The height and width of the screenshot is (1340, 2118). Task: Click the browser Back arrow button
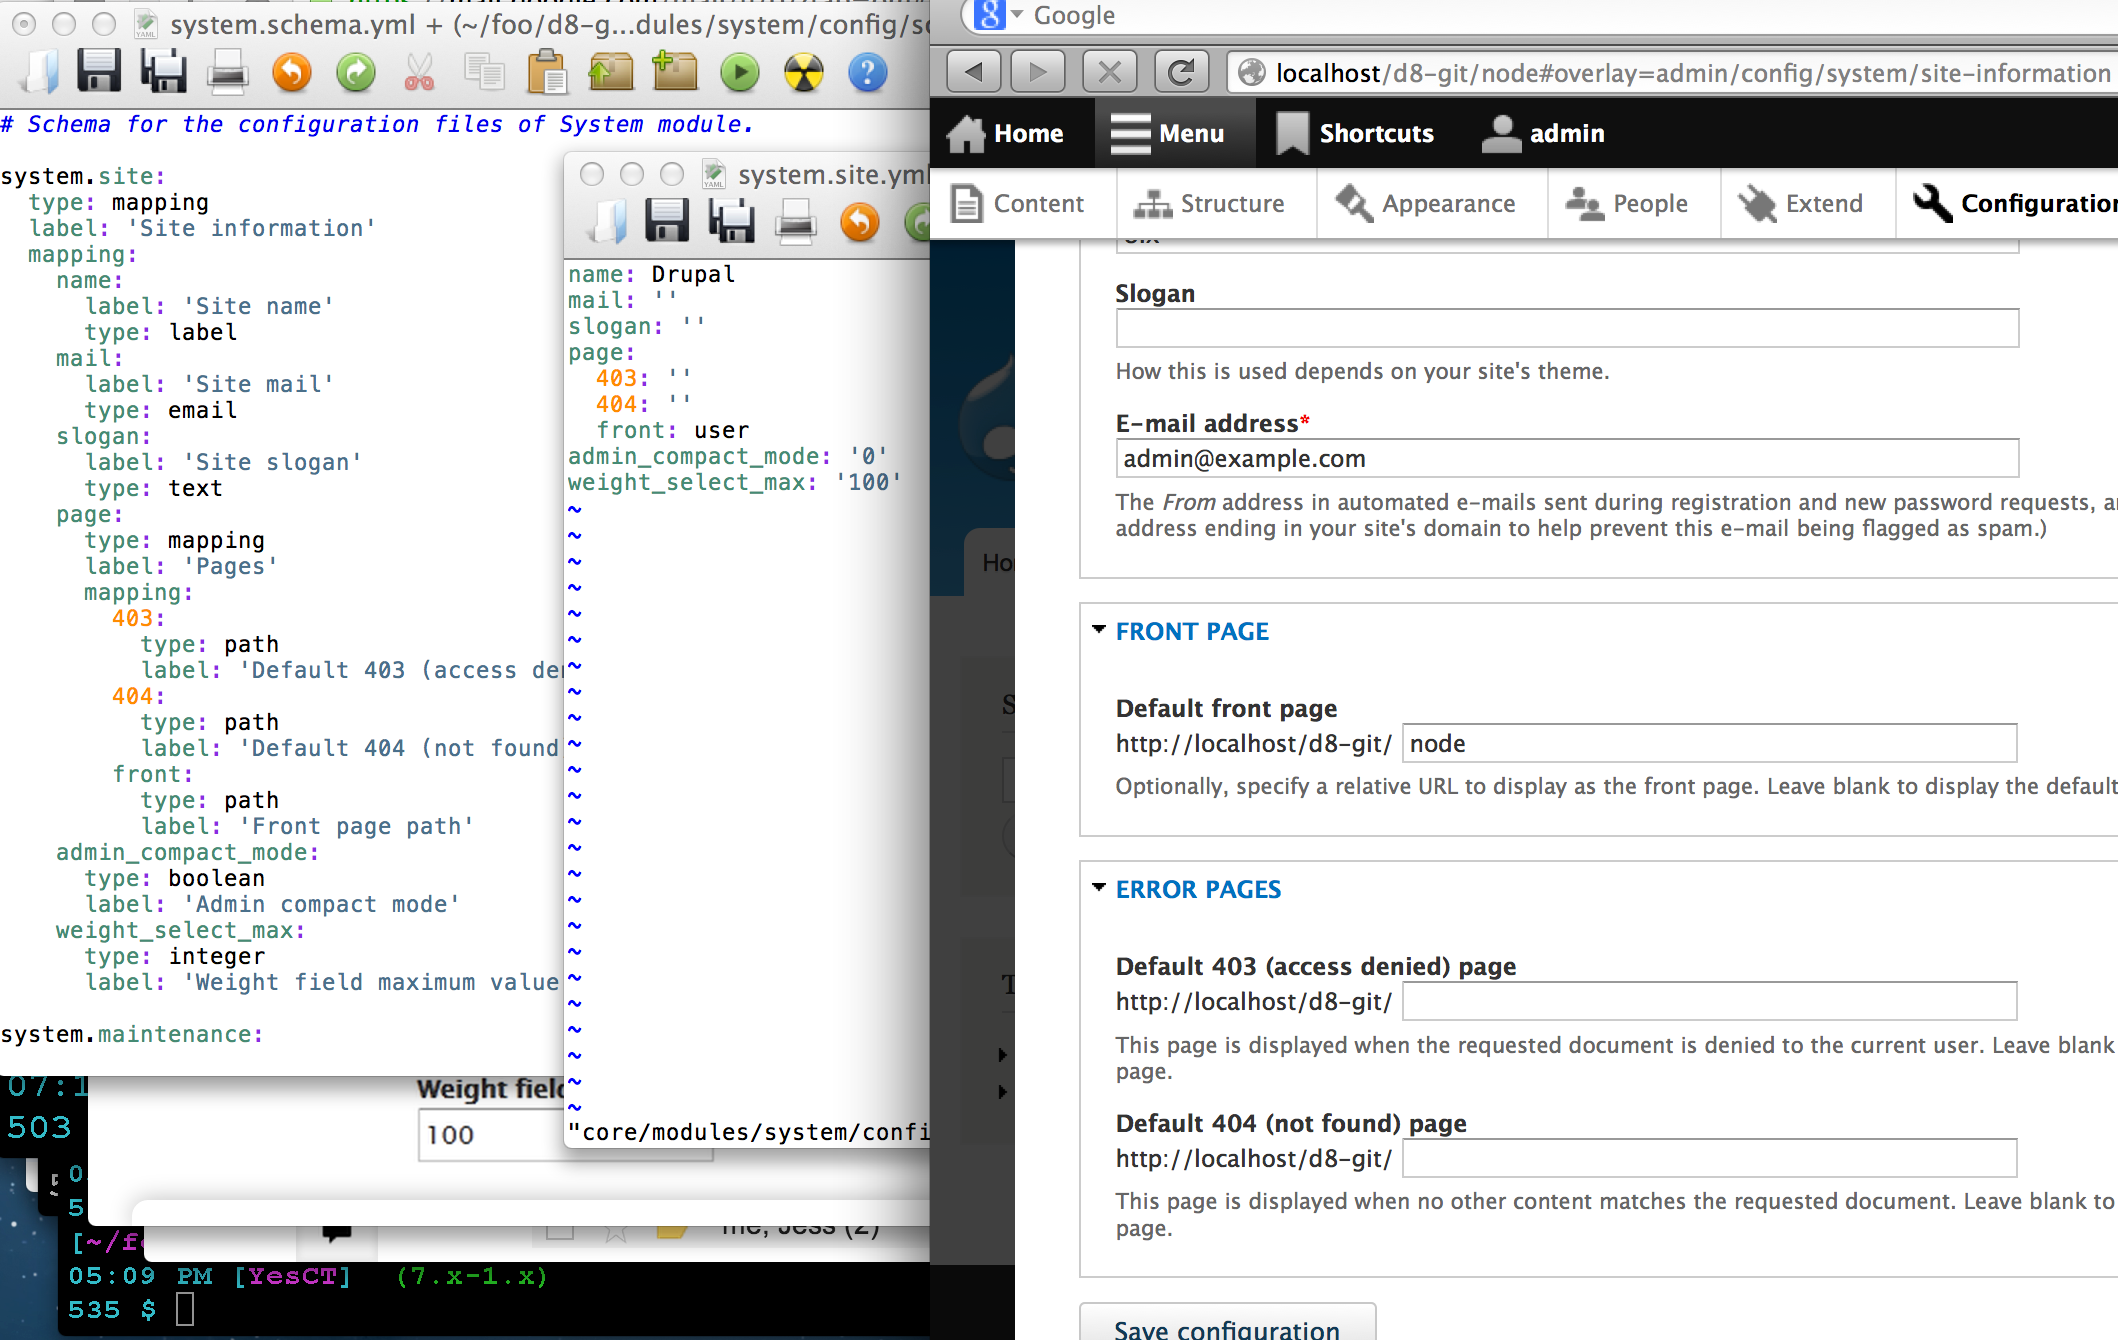click(973, 72)
